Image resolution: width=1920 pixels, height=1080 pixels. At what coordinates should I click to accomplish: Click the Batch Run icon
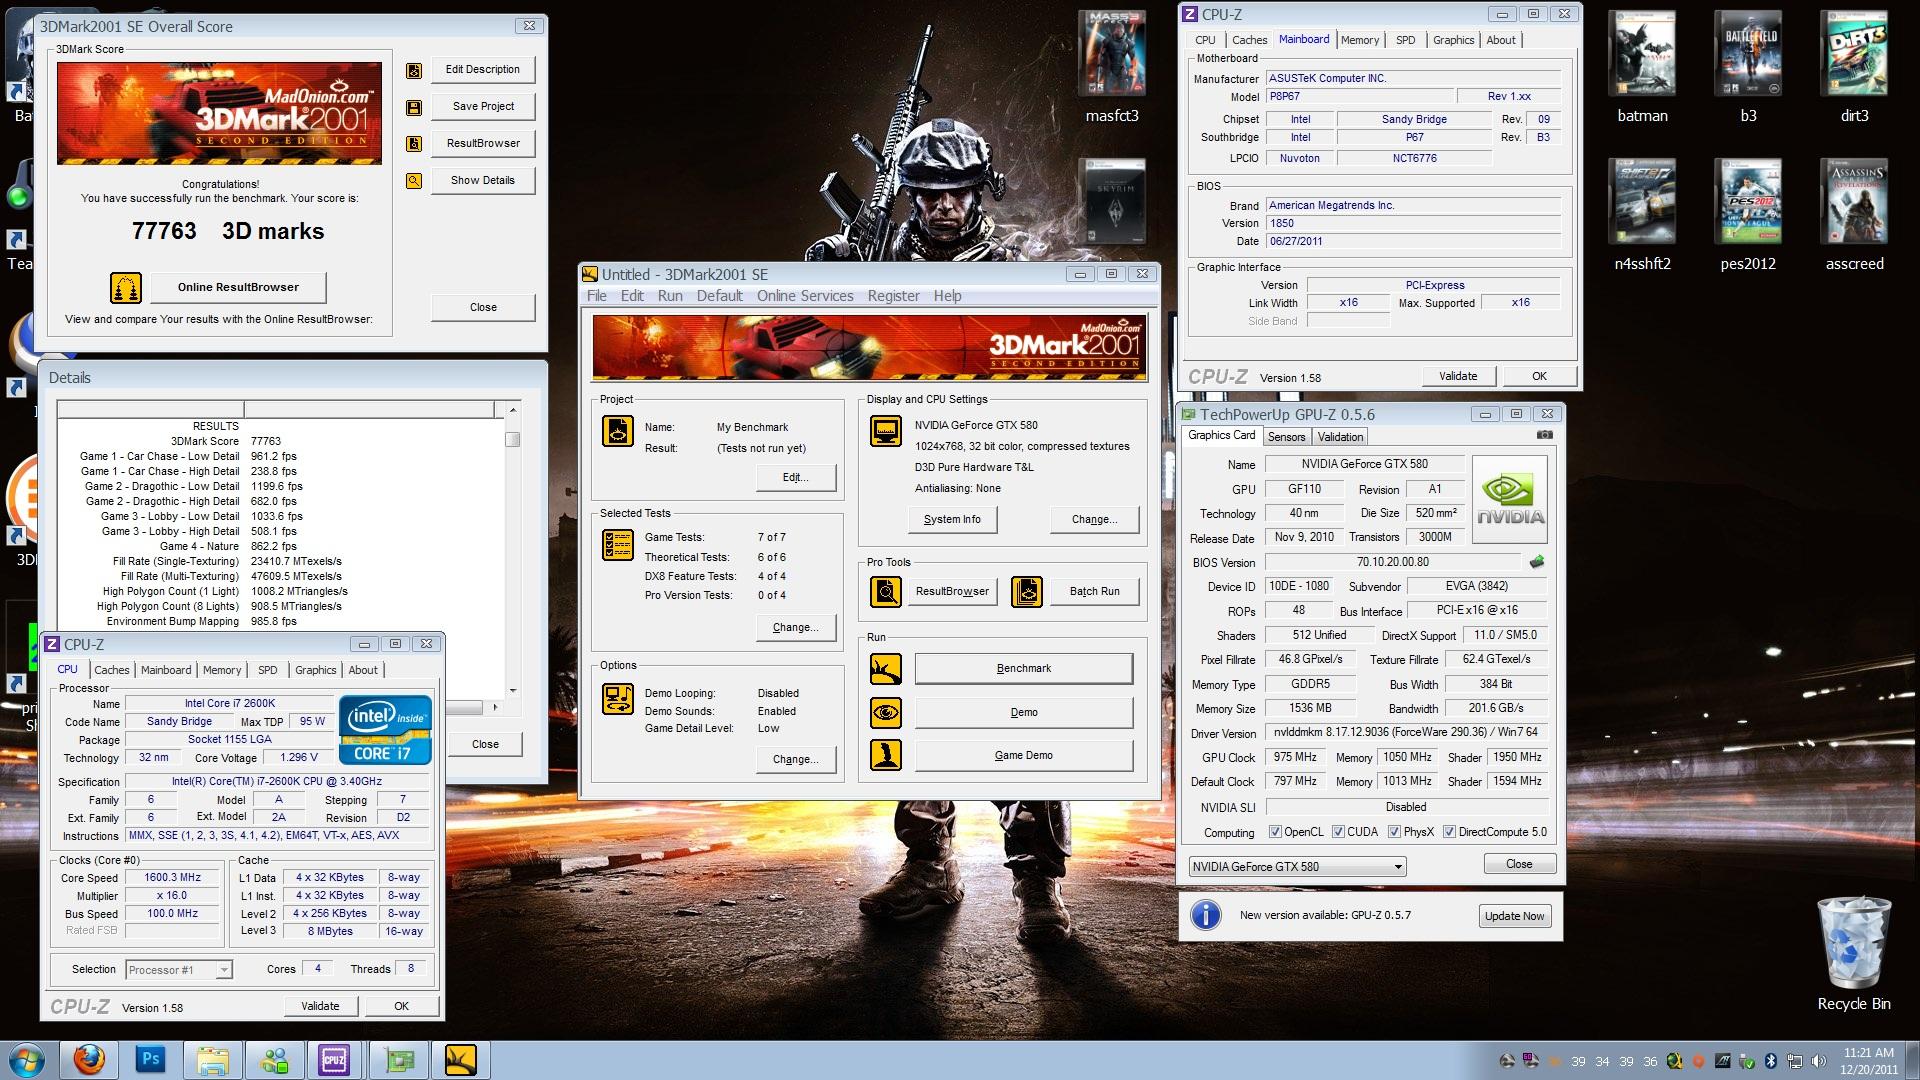(1027, 592)
